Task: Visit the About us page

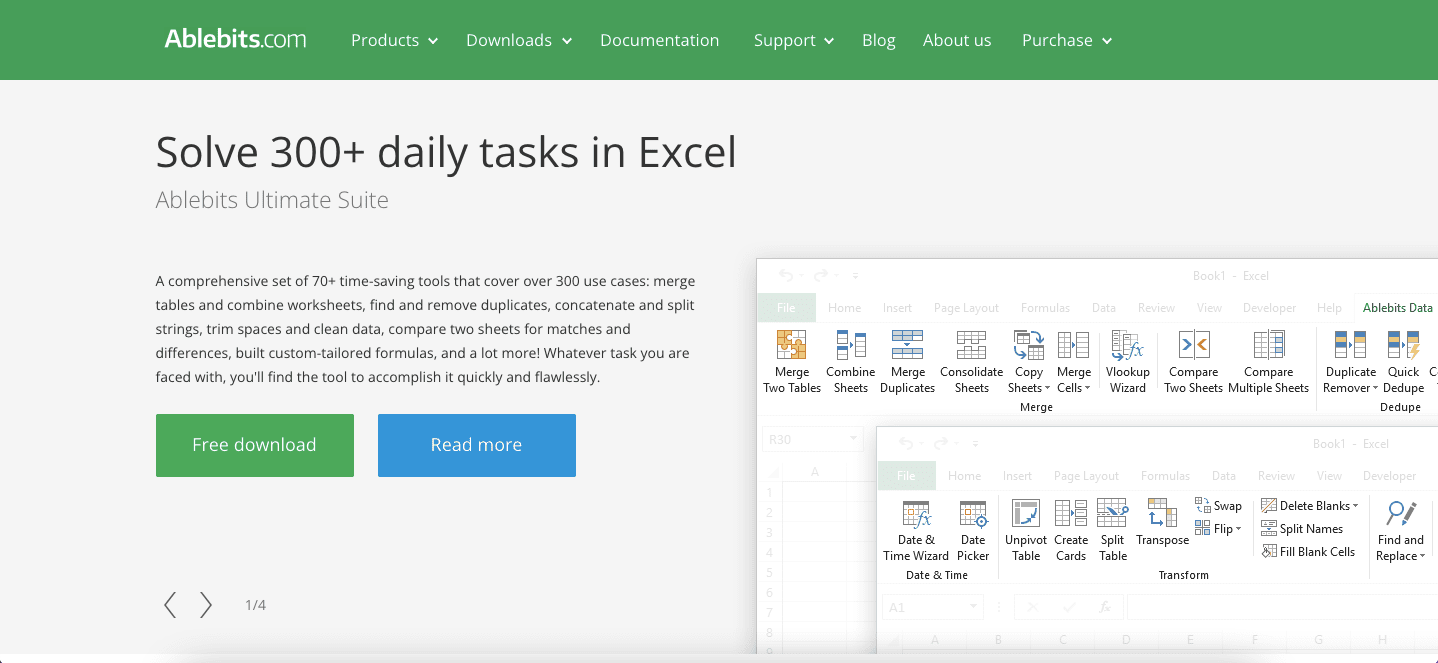Action: point(957,40)
